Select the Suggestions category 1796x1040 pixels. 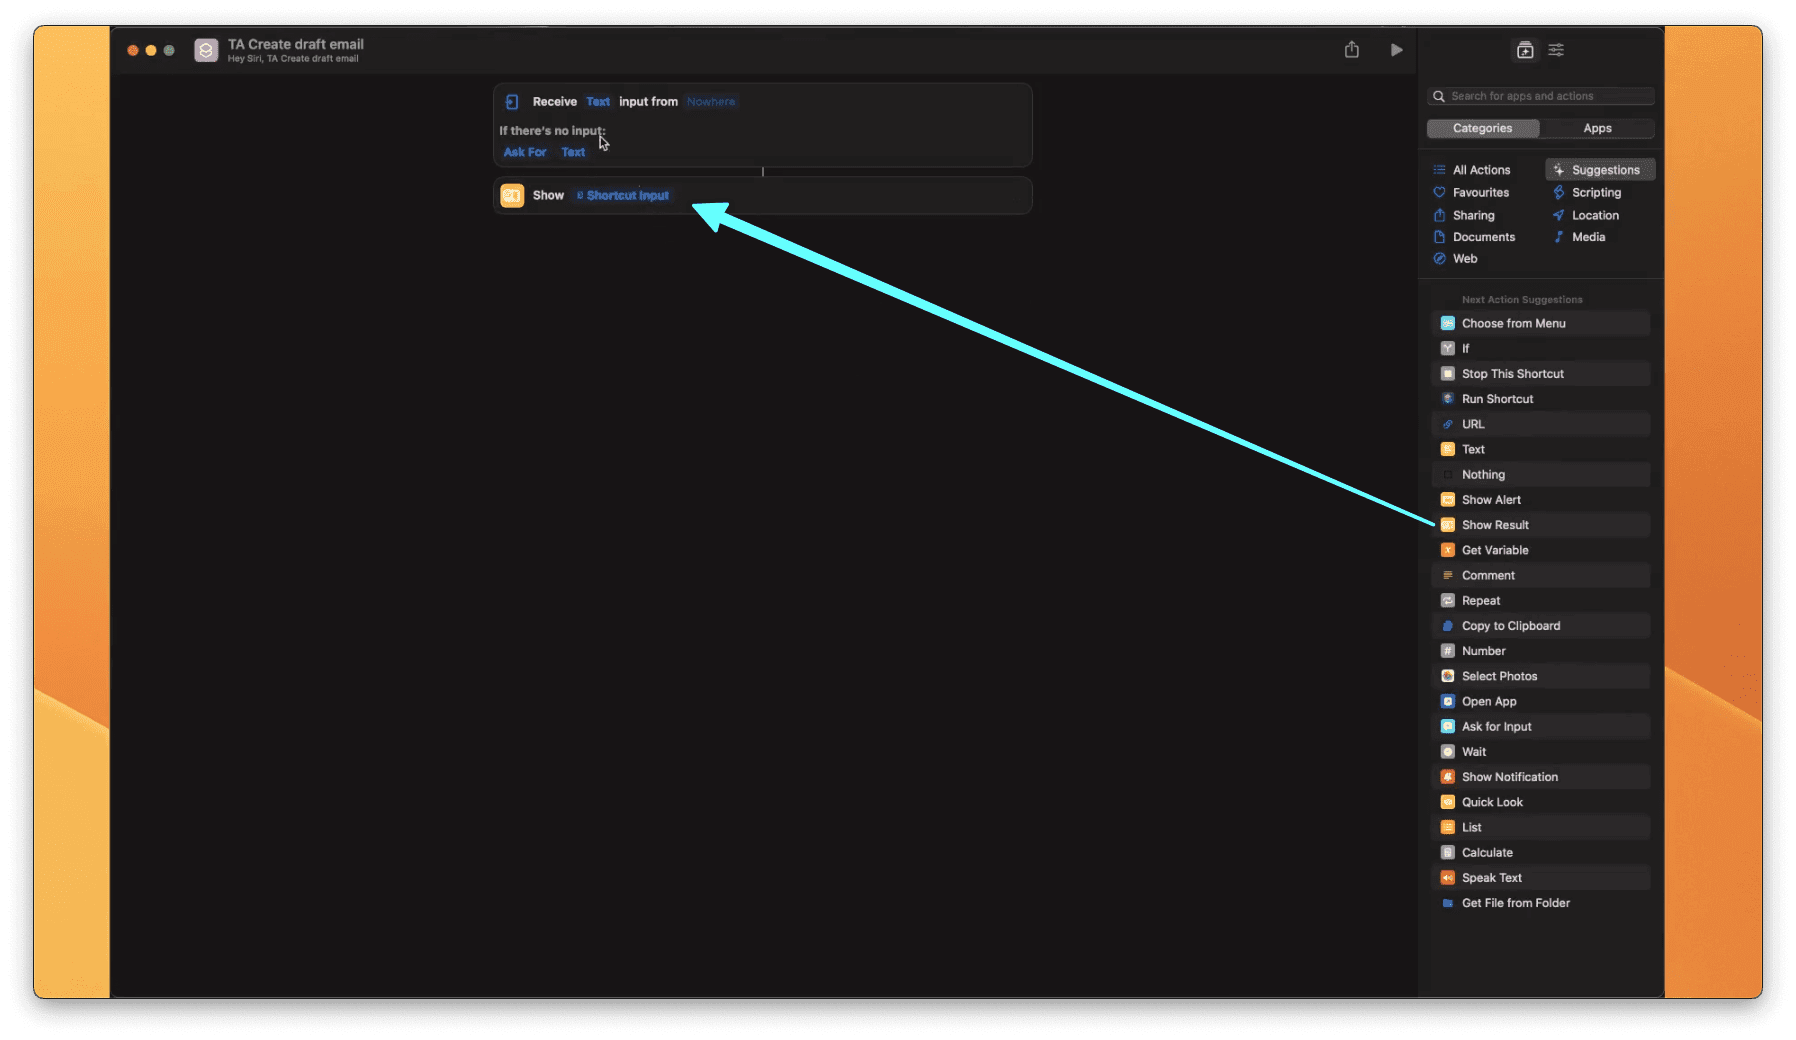[x=1604, y=171]
